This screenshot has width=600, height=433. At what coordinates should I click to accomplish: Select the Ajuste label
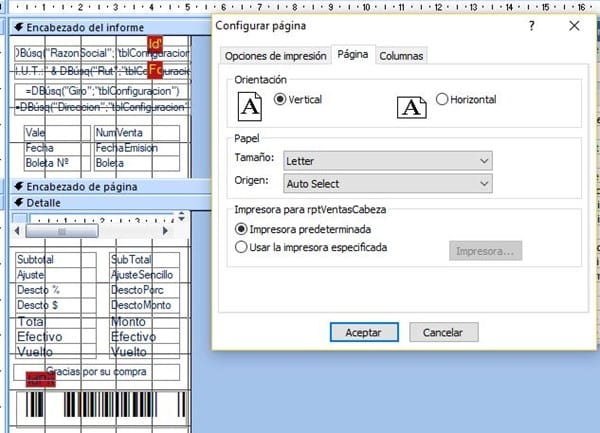tap(56, 275)
